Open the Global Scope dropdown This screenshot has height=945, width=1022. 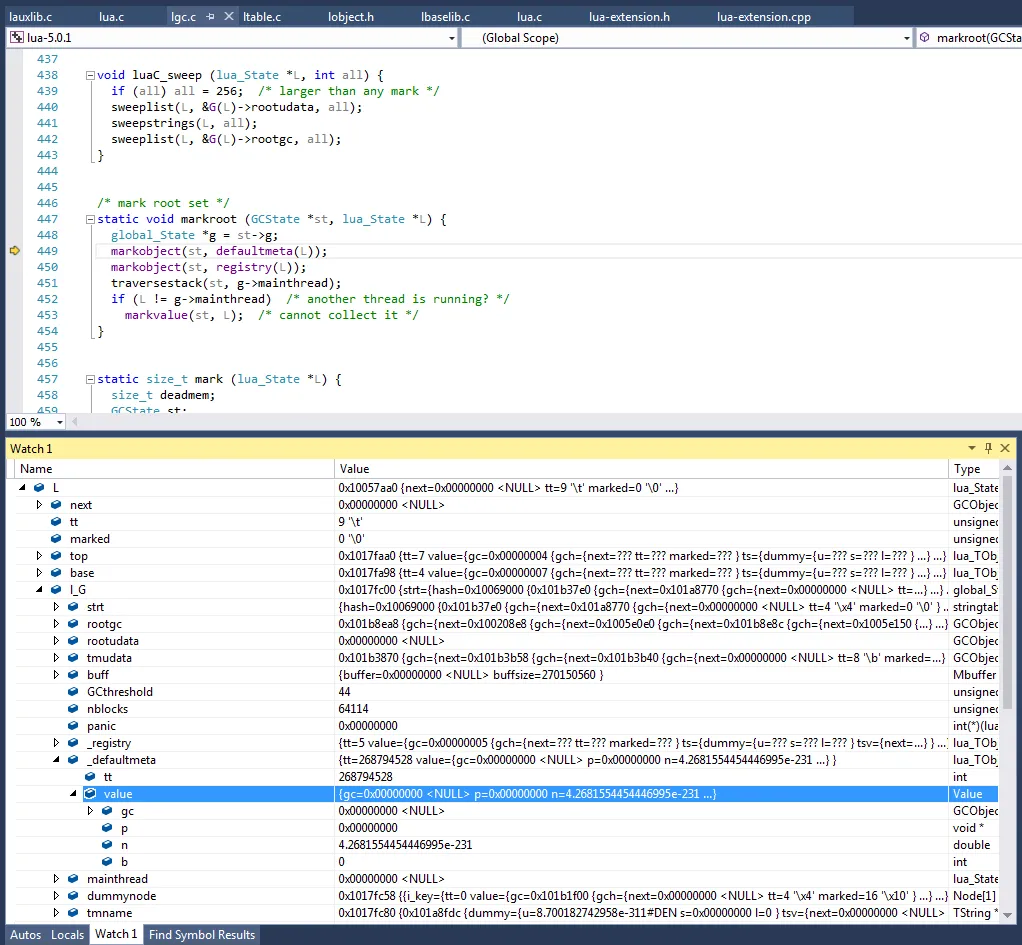coord(906,38)
